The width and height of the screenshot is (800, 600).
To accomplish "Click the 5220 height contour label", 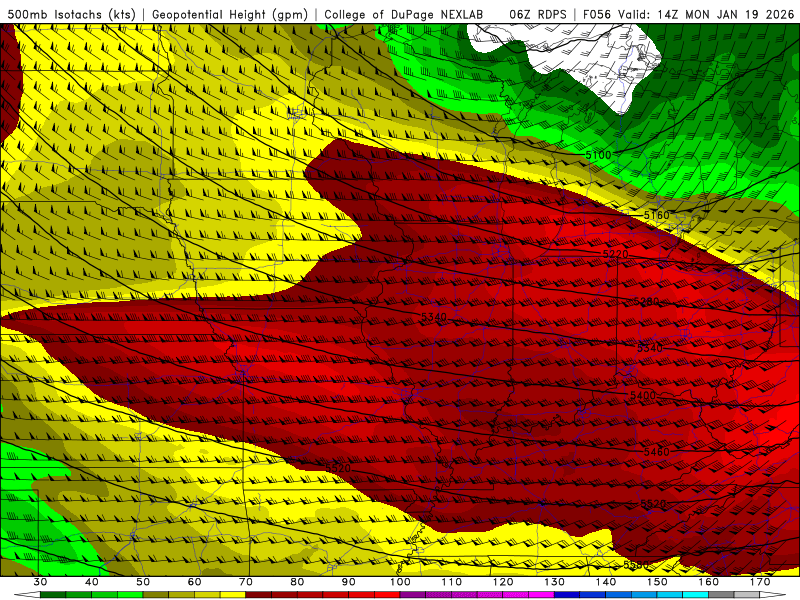I will (x=615, y=254).
